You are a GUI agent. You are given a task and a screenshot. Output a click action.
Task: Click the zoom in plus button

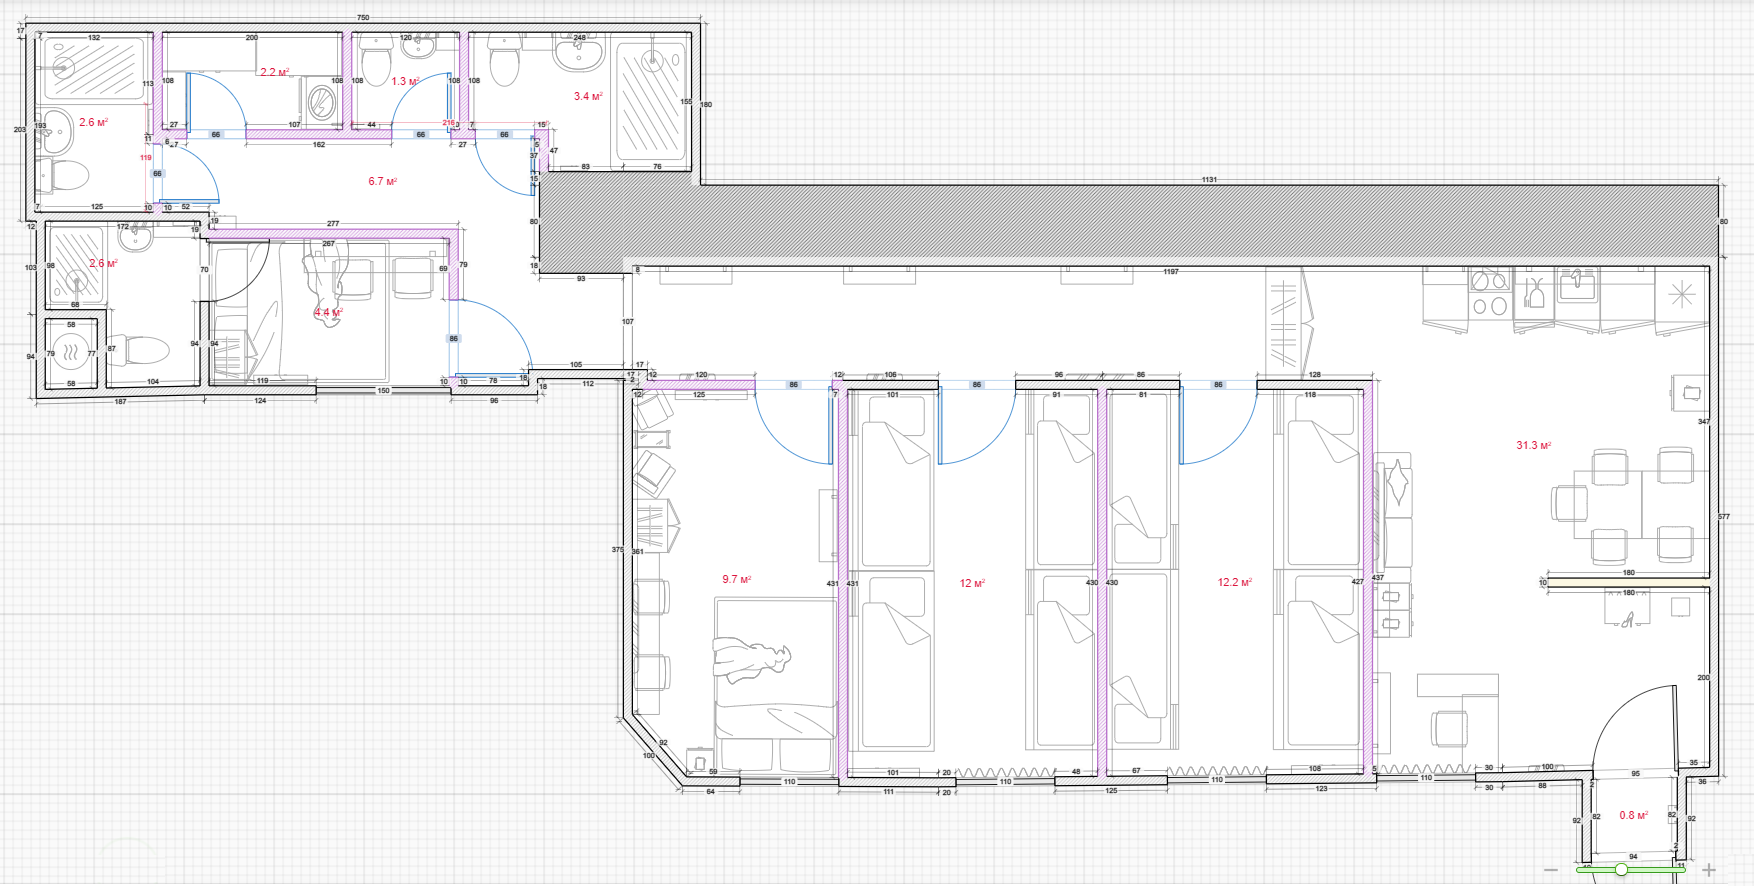tap(1709, 870)
